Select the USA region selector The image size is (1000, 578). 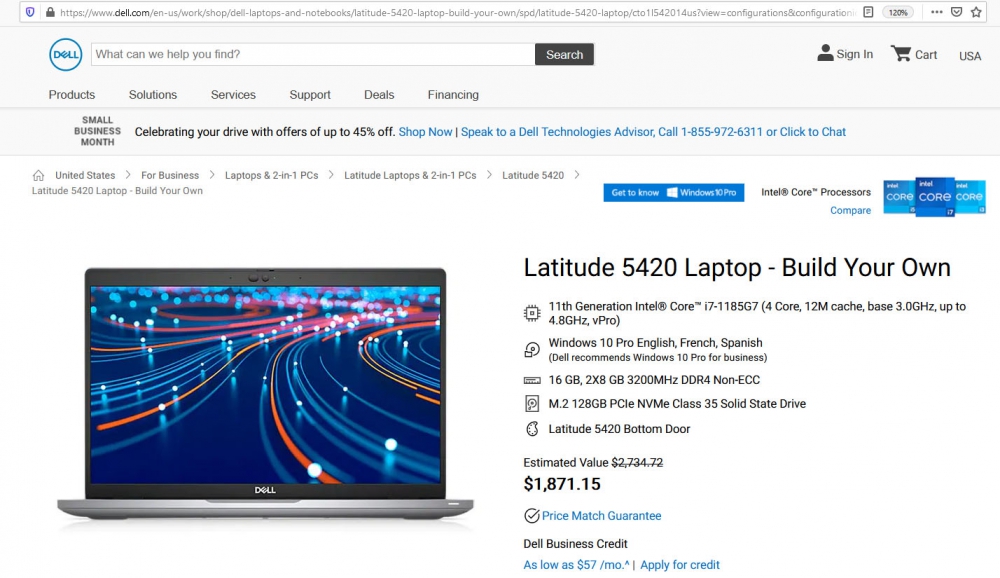point(970,56)
